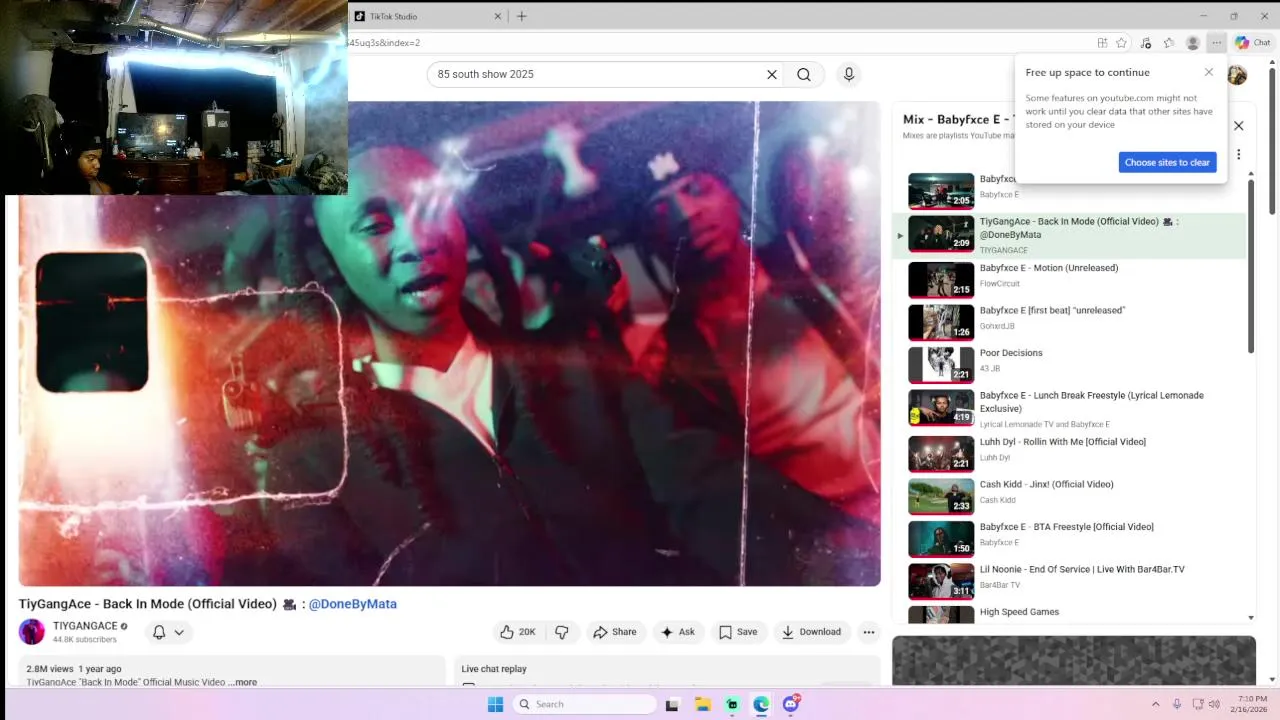This screenshot has height=720, width=1280.
Task: Click the YouTube search magnifier button
Action: [x=804, y=74]
